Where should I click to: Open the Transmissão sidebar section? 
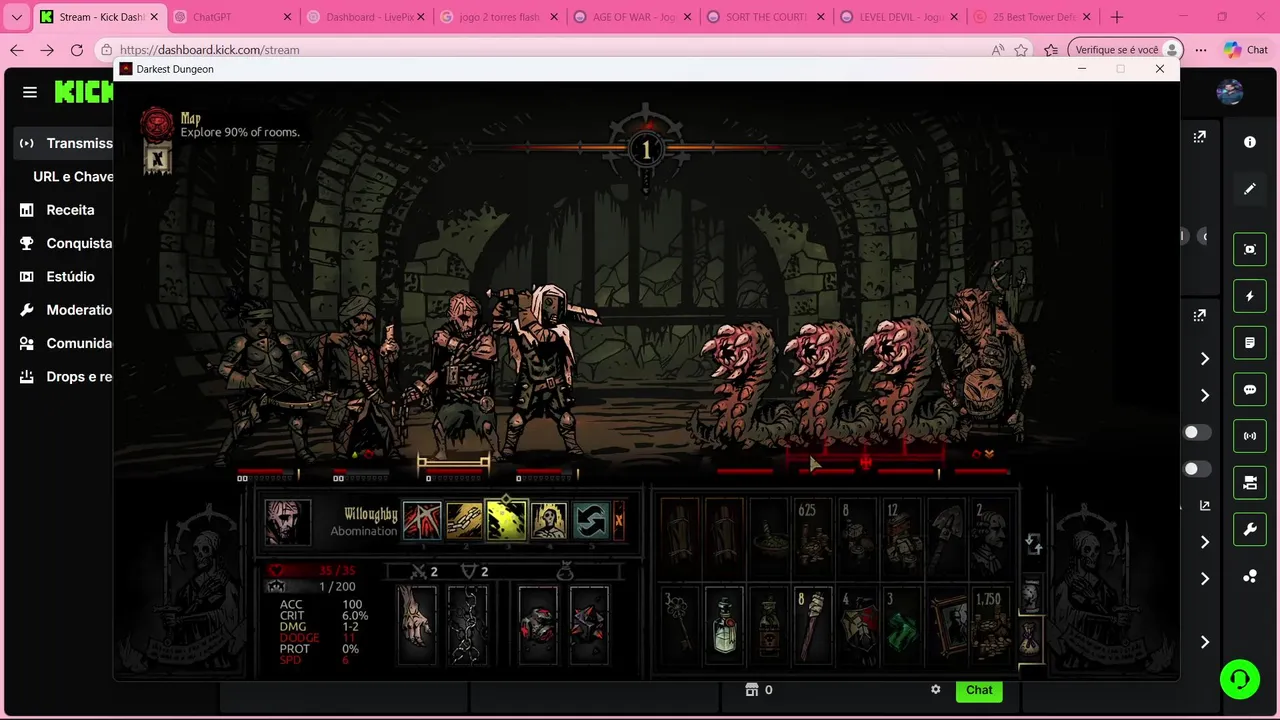65,143
